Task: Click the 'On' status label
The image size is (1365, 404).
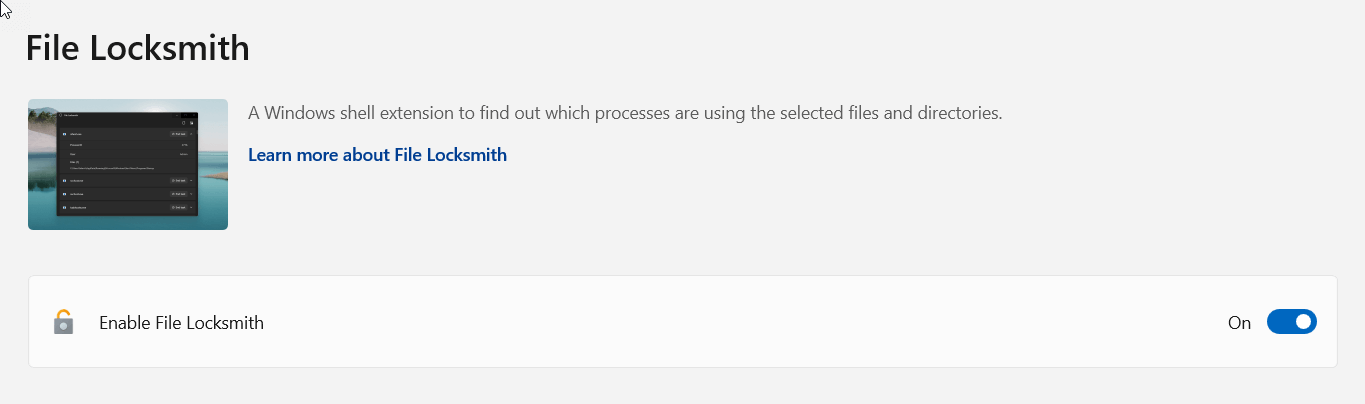Action: [1239, 323]
